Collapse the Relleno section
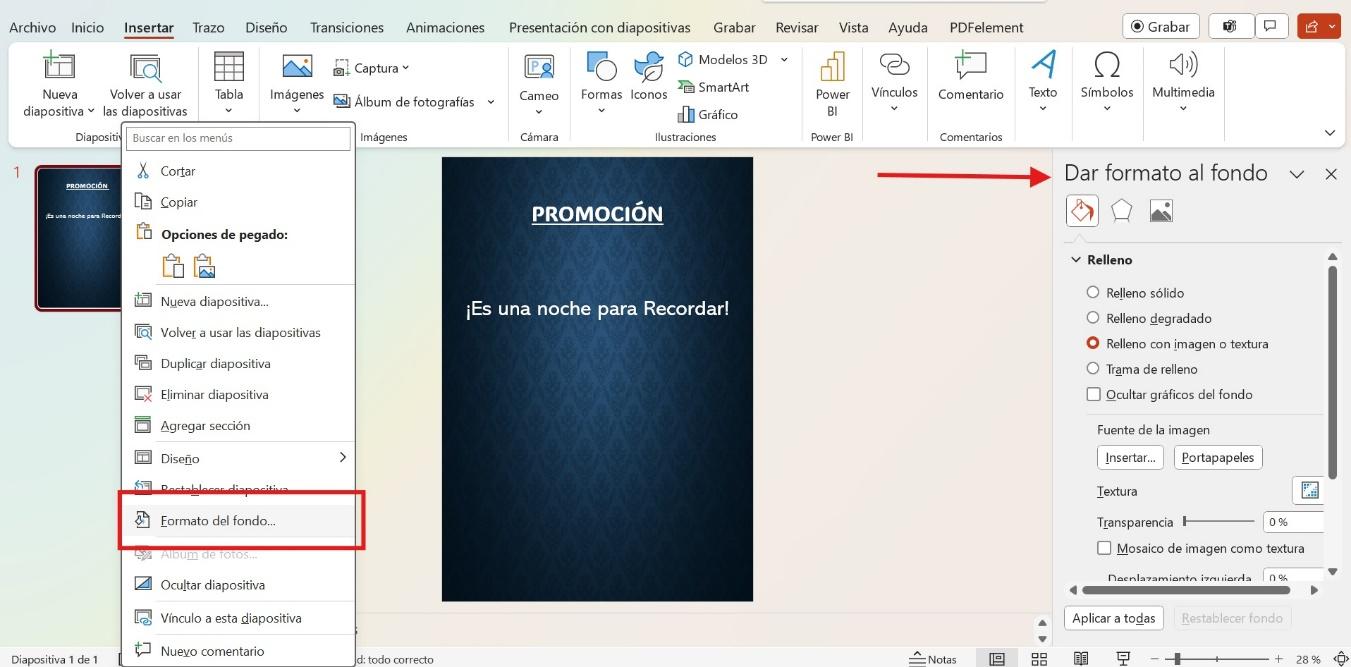1351x667 pixels. coord(1077,259)
